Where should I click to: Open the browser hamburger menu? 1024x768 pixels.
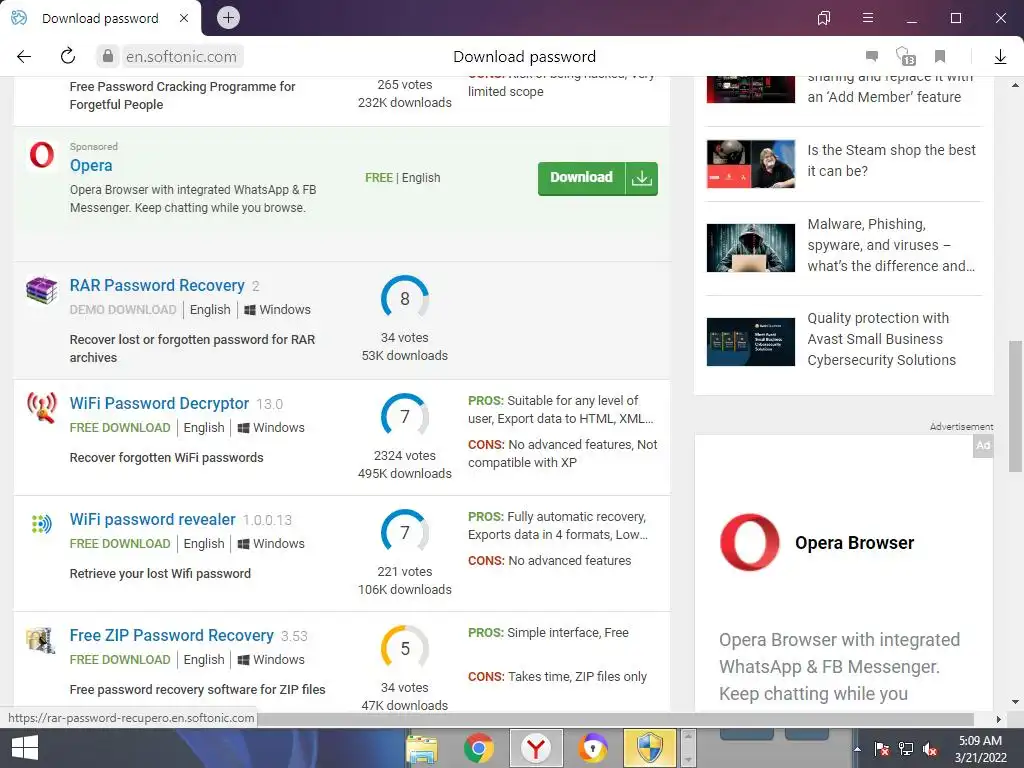point(868,18)
